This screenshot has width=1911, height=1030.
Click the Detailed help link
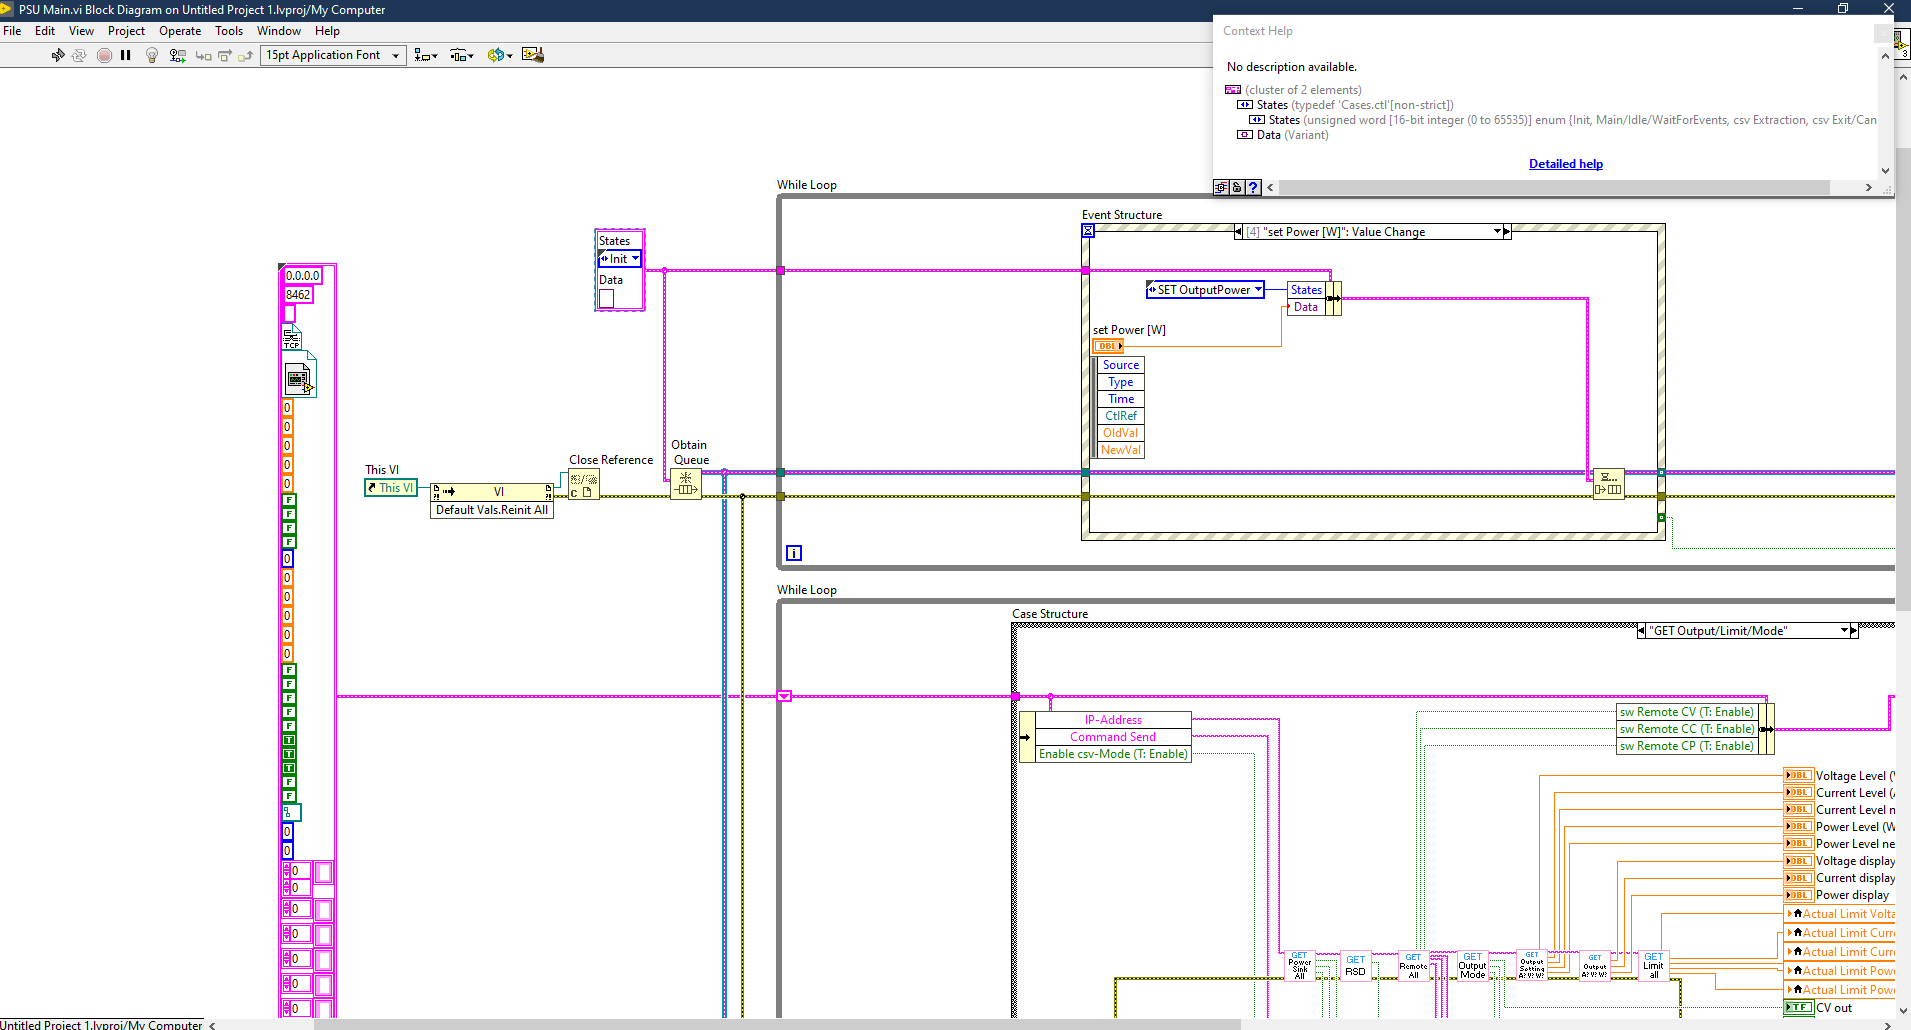[x=1565, y=164]
